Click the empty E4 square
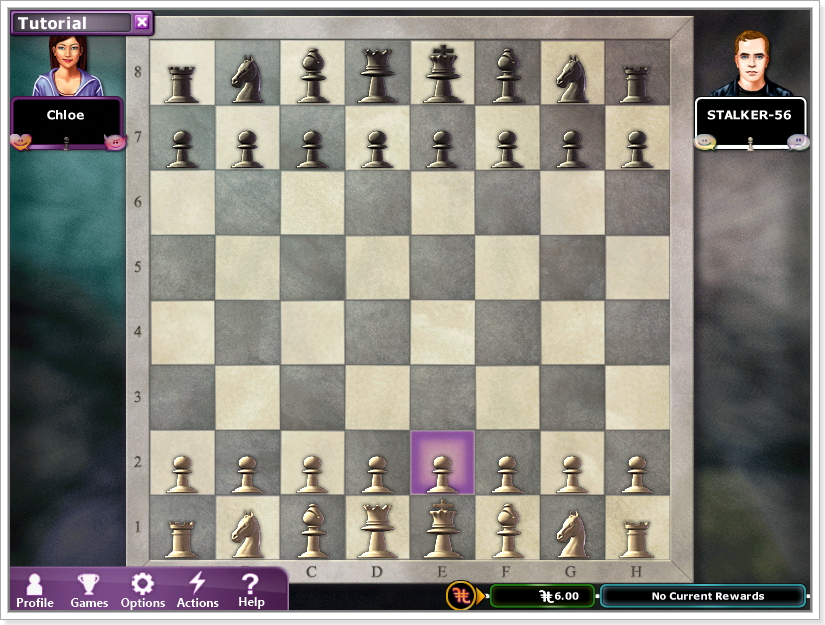 pos(443,333)
